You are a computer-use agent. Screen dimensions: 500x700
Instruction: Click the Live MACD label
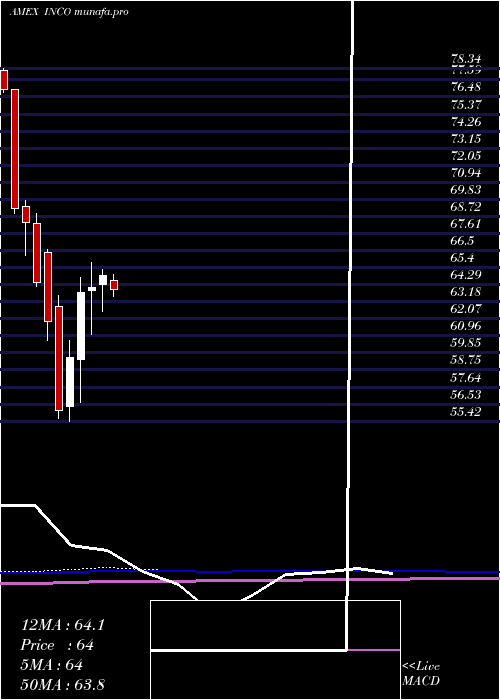421,674
